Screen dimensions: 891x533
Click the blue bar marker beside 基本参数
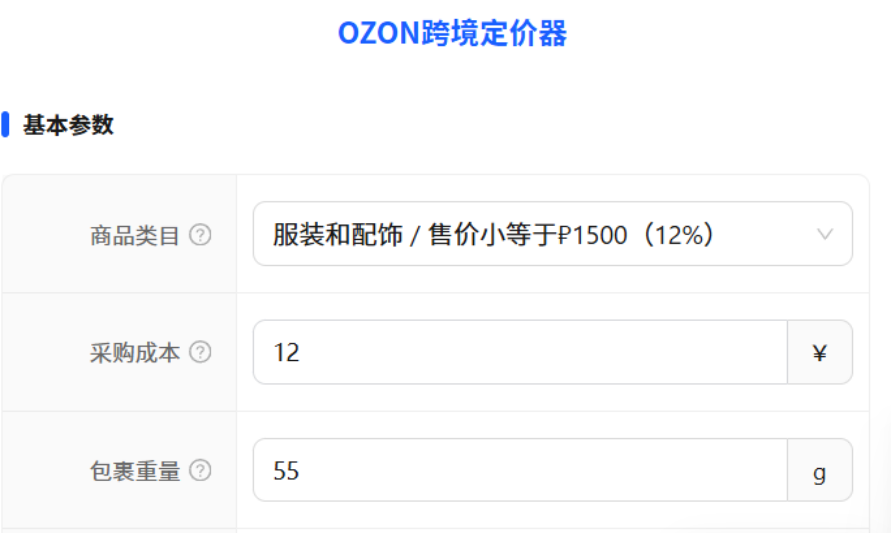[5, 125]
